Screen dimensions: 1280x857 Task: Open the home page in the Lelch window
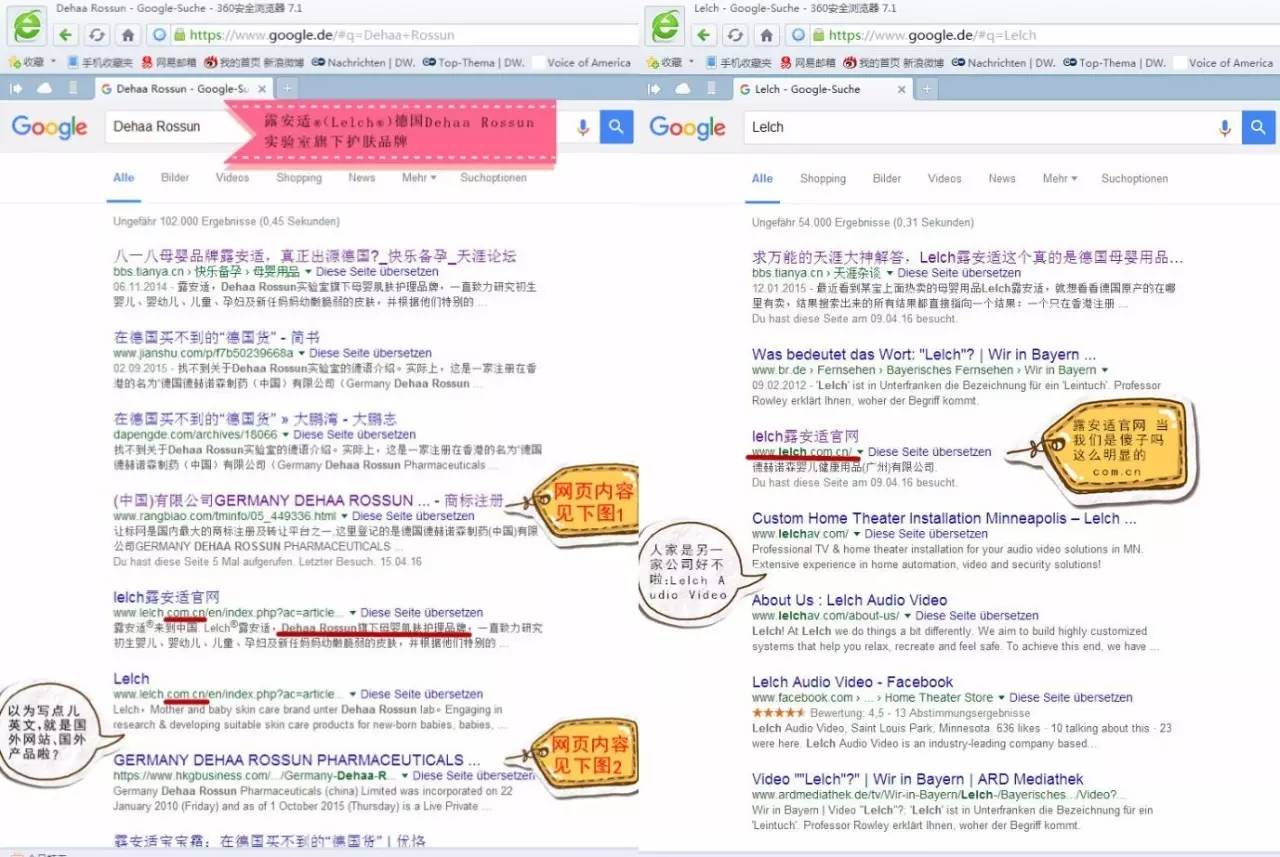click(766, 35)
